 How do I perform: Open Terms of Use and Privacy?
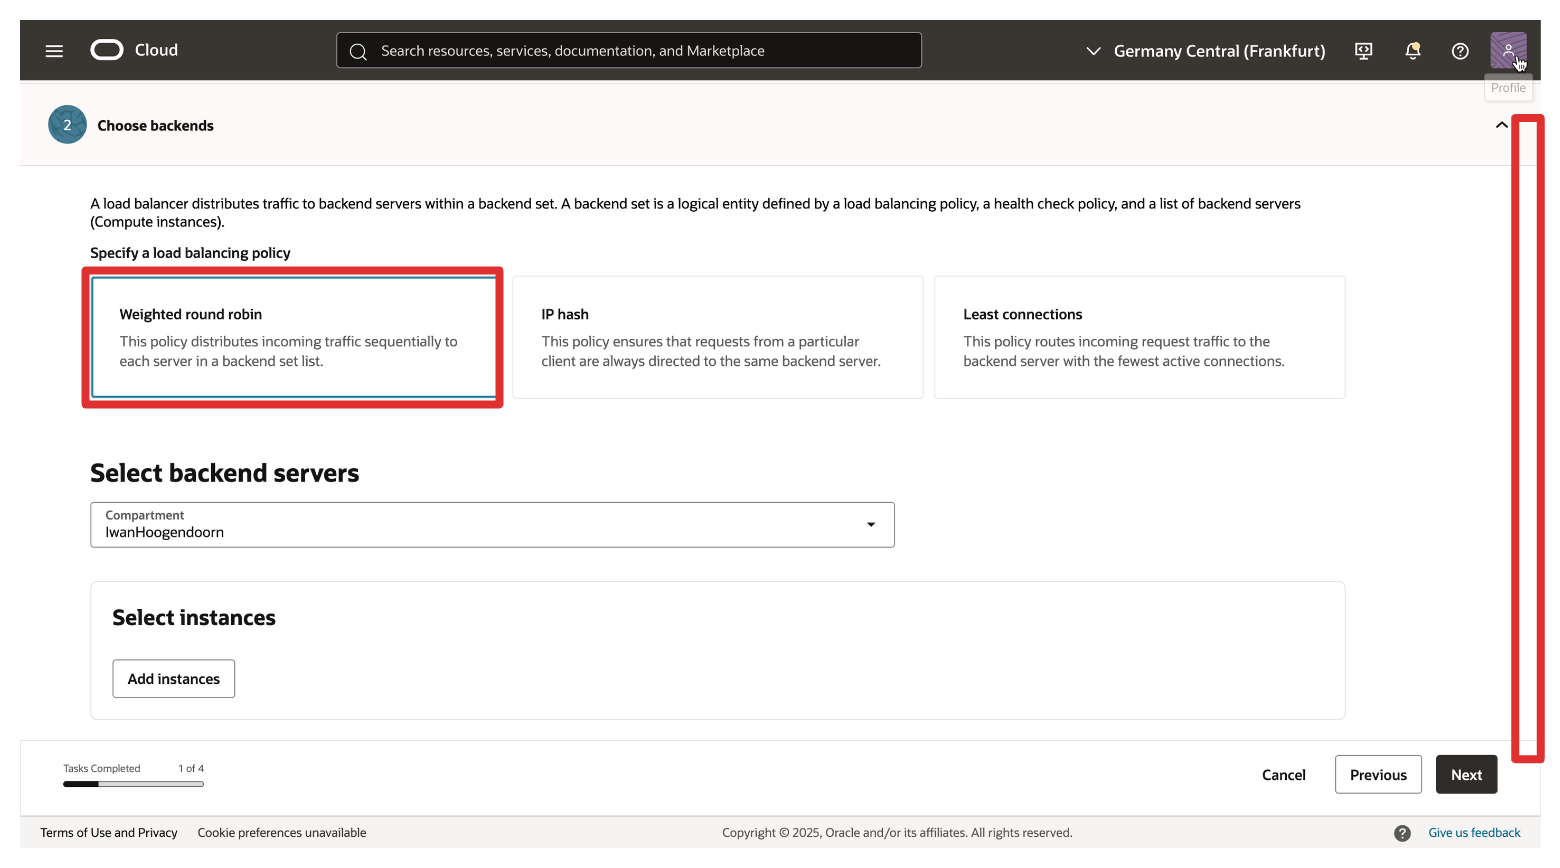coord(109,833)
